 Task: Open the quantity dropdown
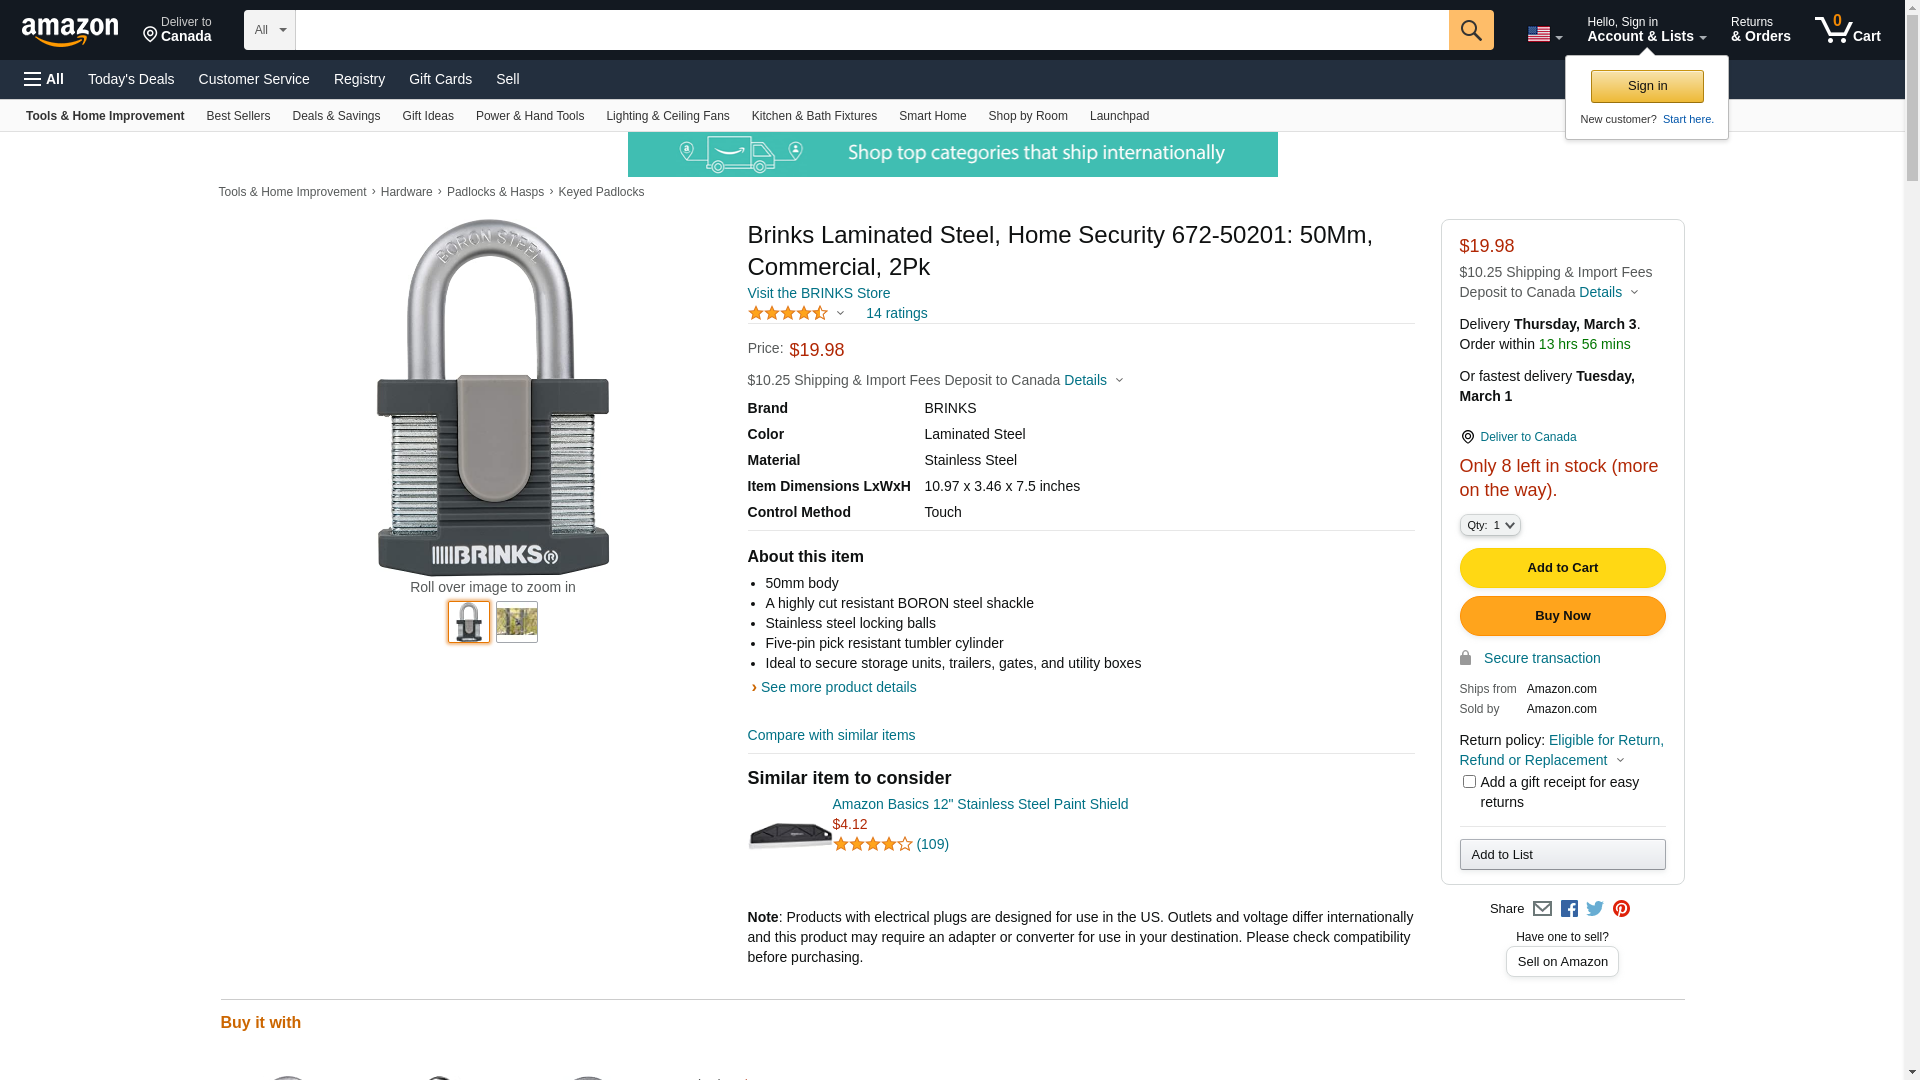(1489, 525)
